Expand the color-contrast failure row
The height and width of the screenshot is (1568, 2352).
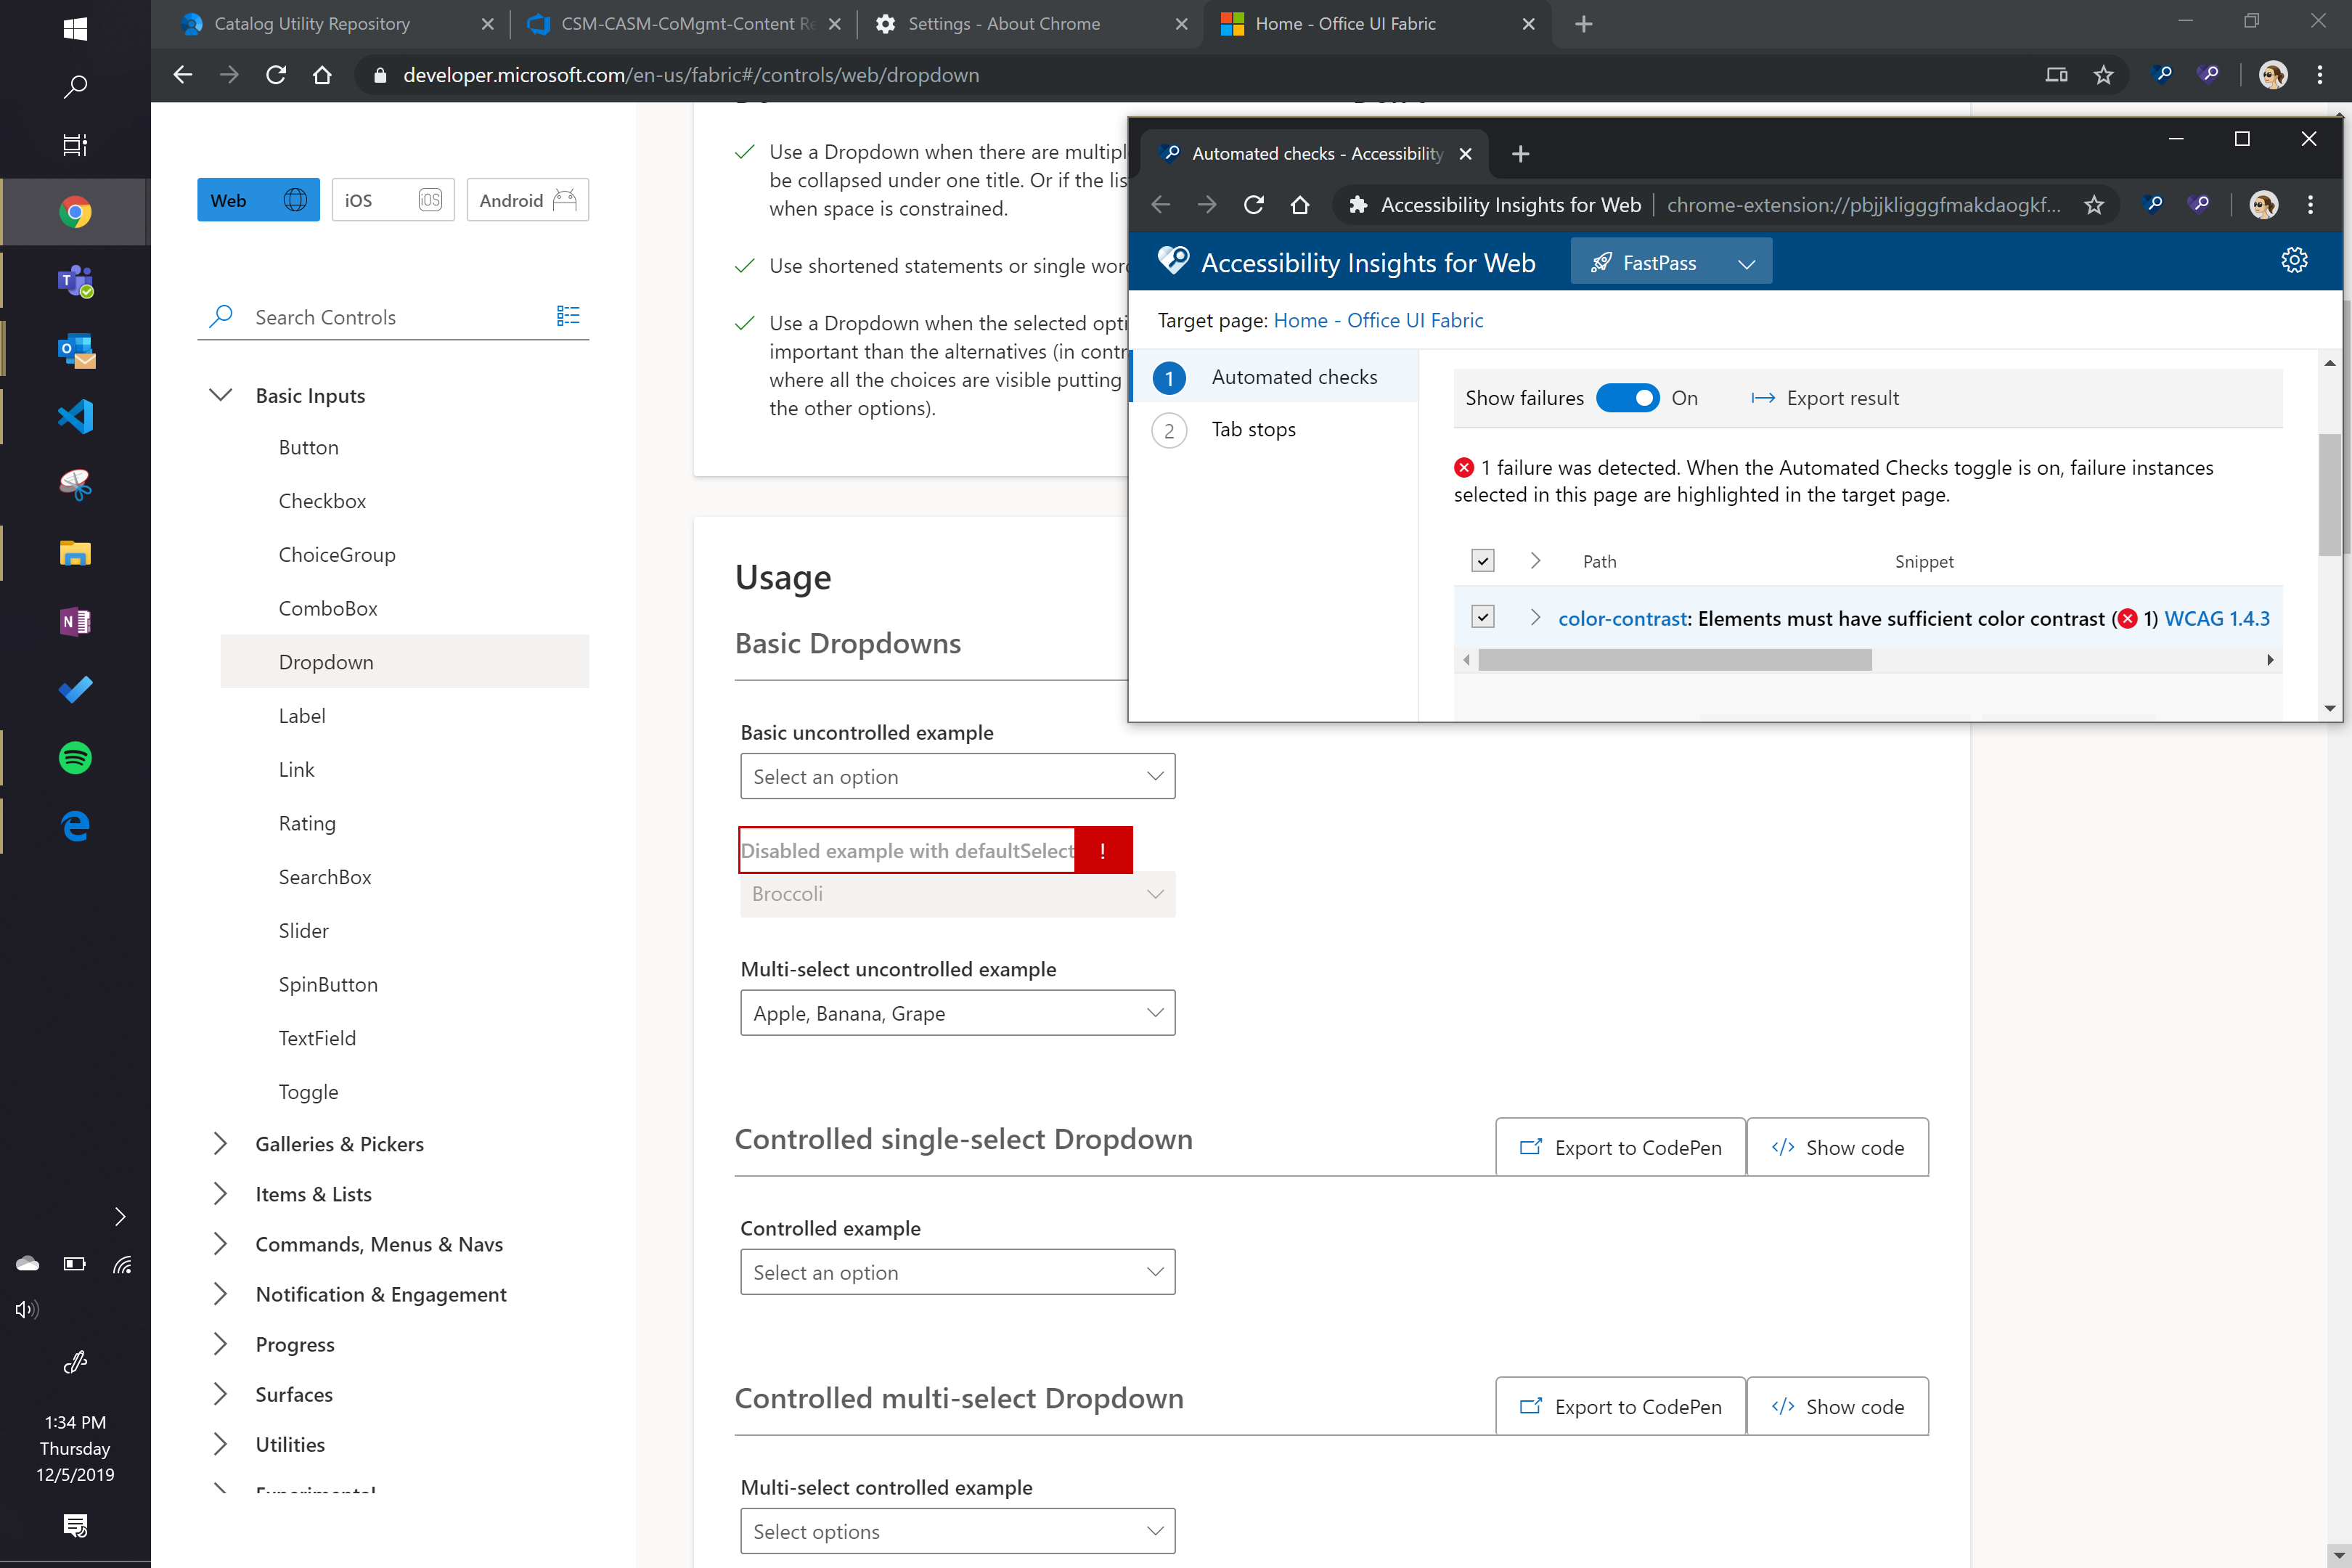(1535, 617)
